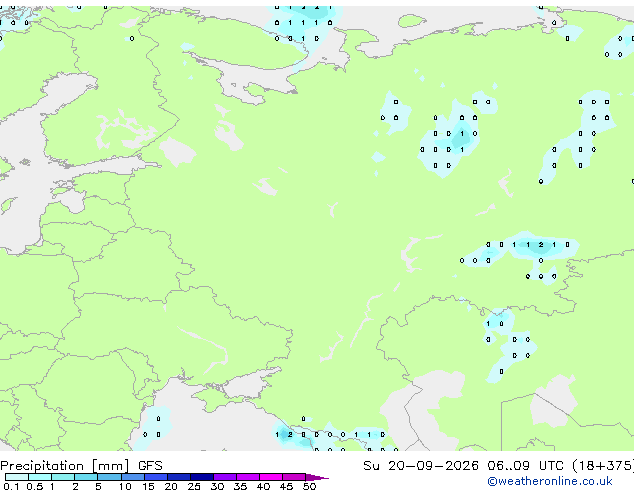Select the 25–30 mm dark navy swatch
This screenshot has width=634, height=490.
click(202, 477)
